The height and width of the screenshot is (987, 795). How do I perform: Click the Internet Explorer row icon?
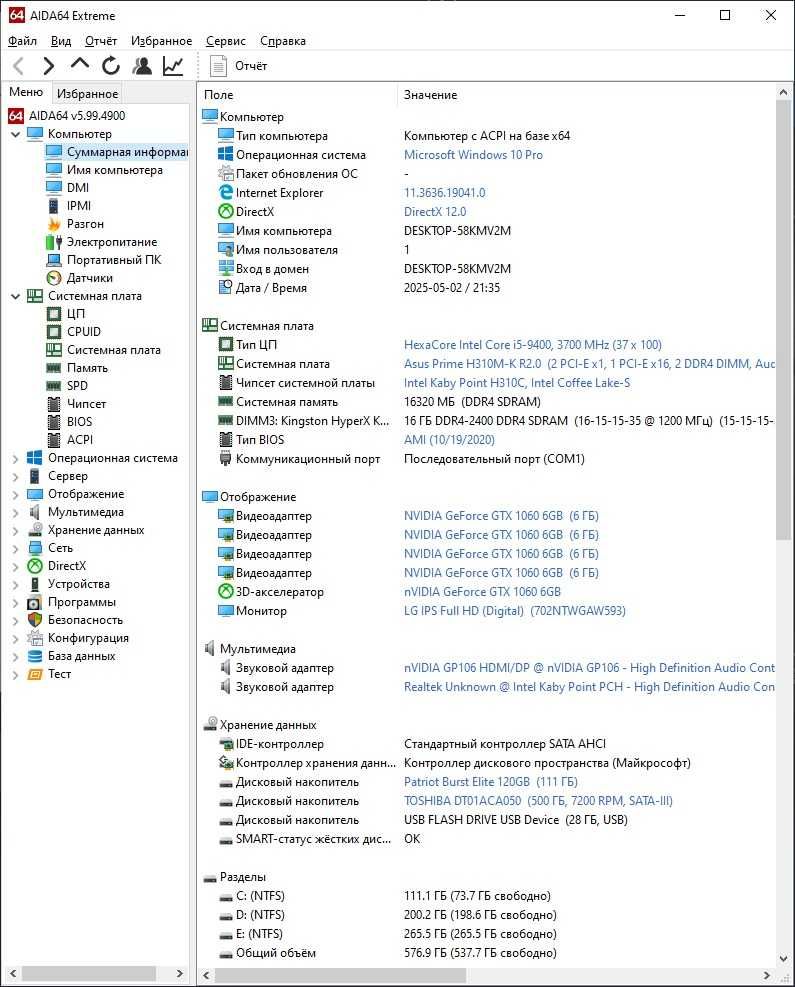pyautogui.click(x=225, y=193)
